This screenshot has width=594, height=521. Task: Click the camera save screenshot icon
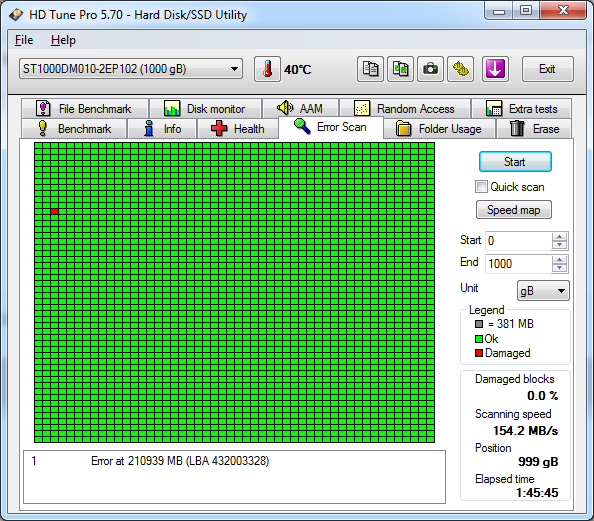pos(430,69)
